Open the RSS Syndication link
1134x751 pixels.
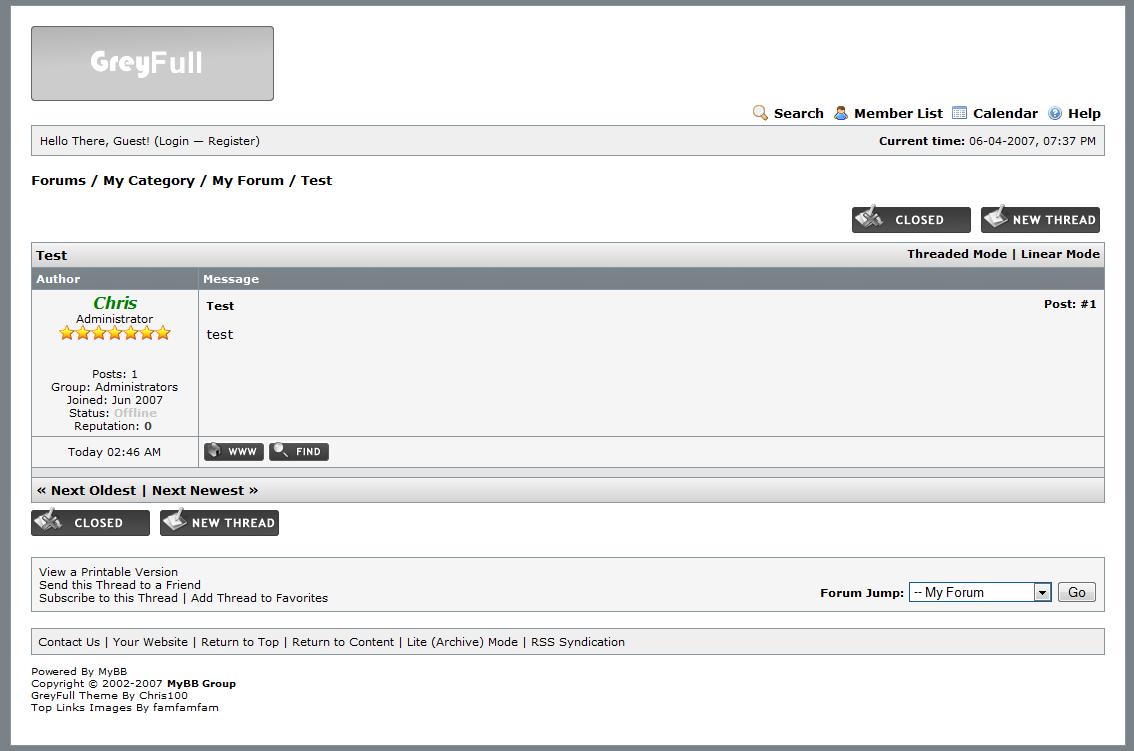point(577,642)
